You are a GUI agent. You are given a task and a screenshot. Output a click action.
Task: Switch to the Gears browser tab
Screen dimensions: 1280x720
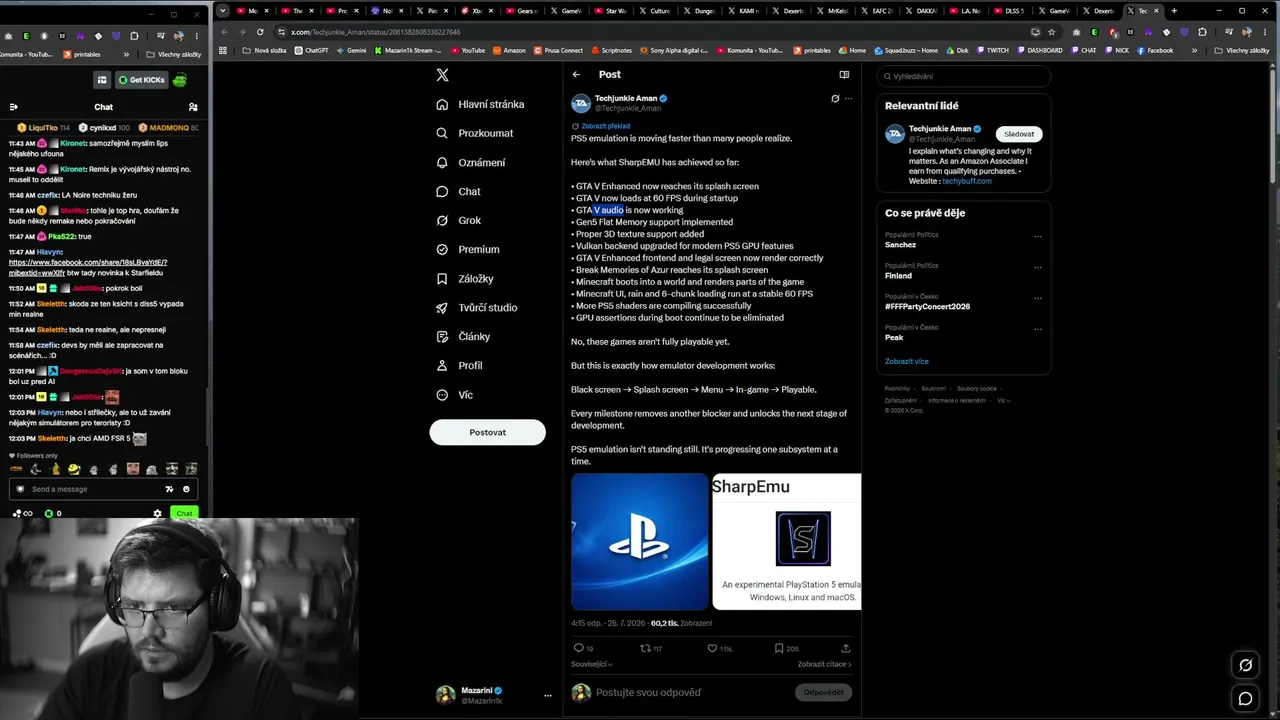click(521, 11)
